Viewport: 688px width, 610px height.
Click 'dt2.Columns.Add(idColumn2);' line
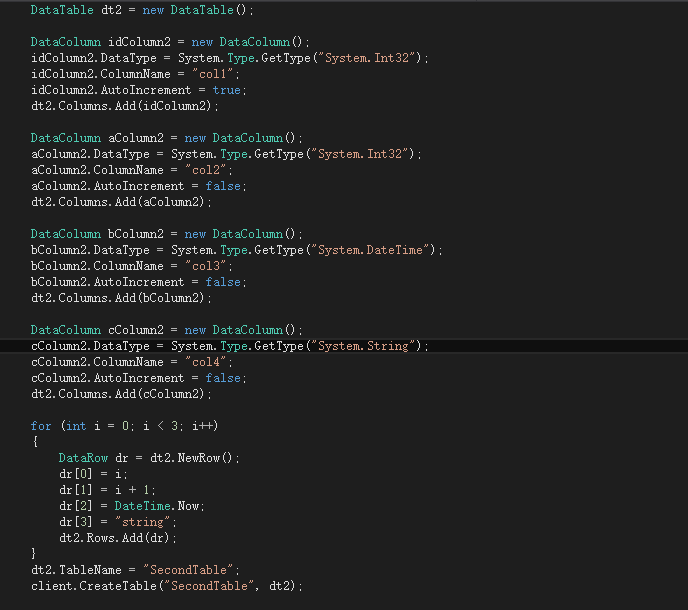click(x=125, y=106)
